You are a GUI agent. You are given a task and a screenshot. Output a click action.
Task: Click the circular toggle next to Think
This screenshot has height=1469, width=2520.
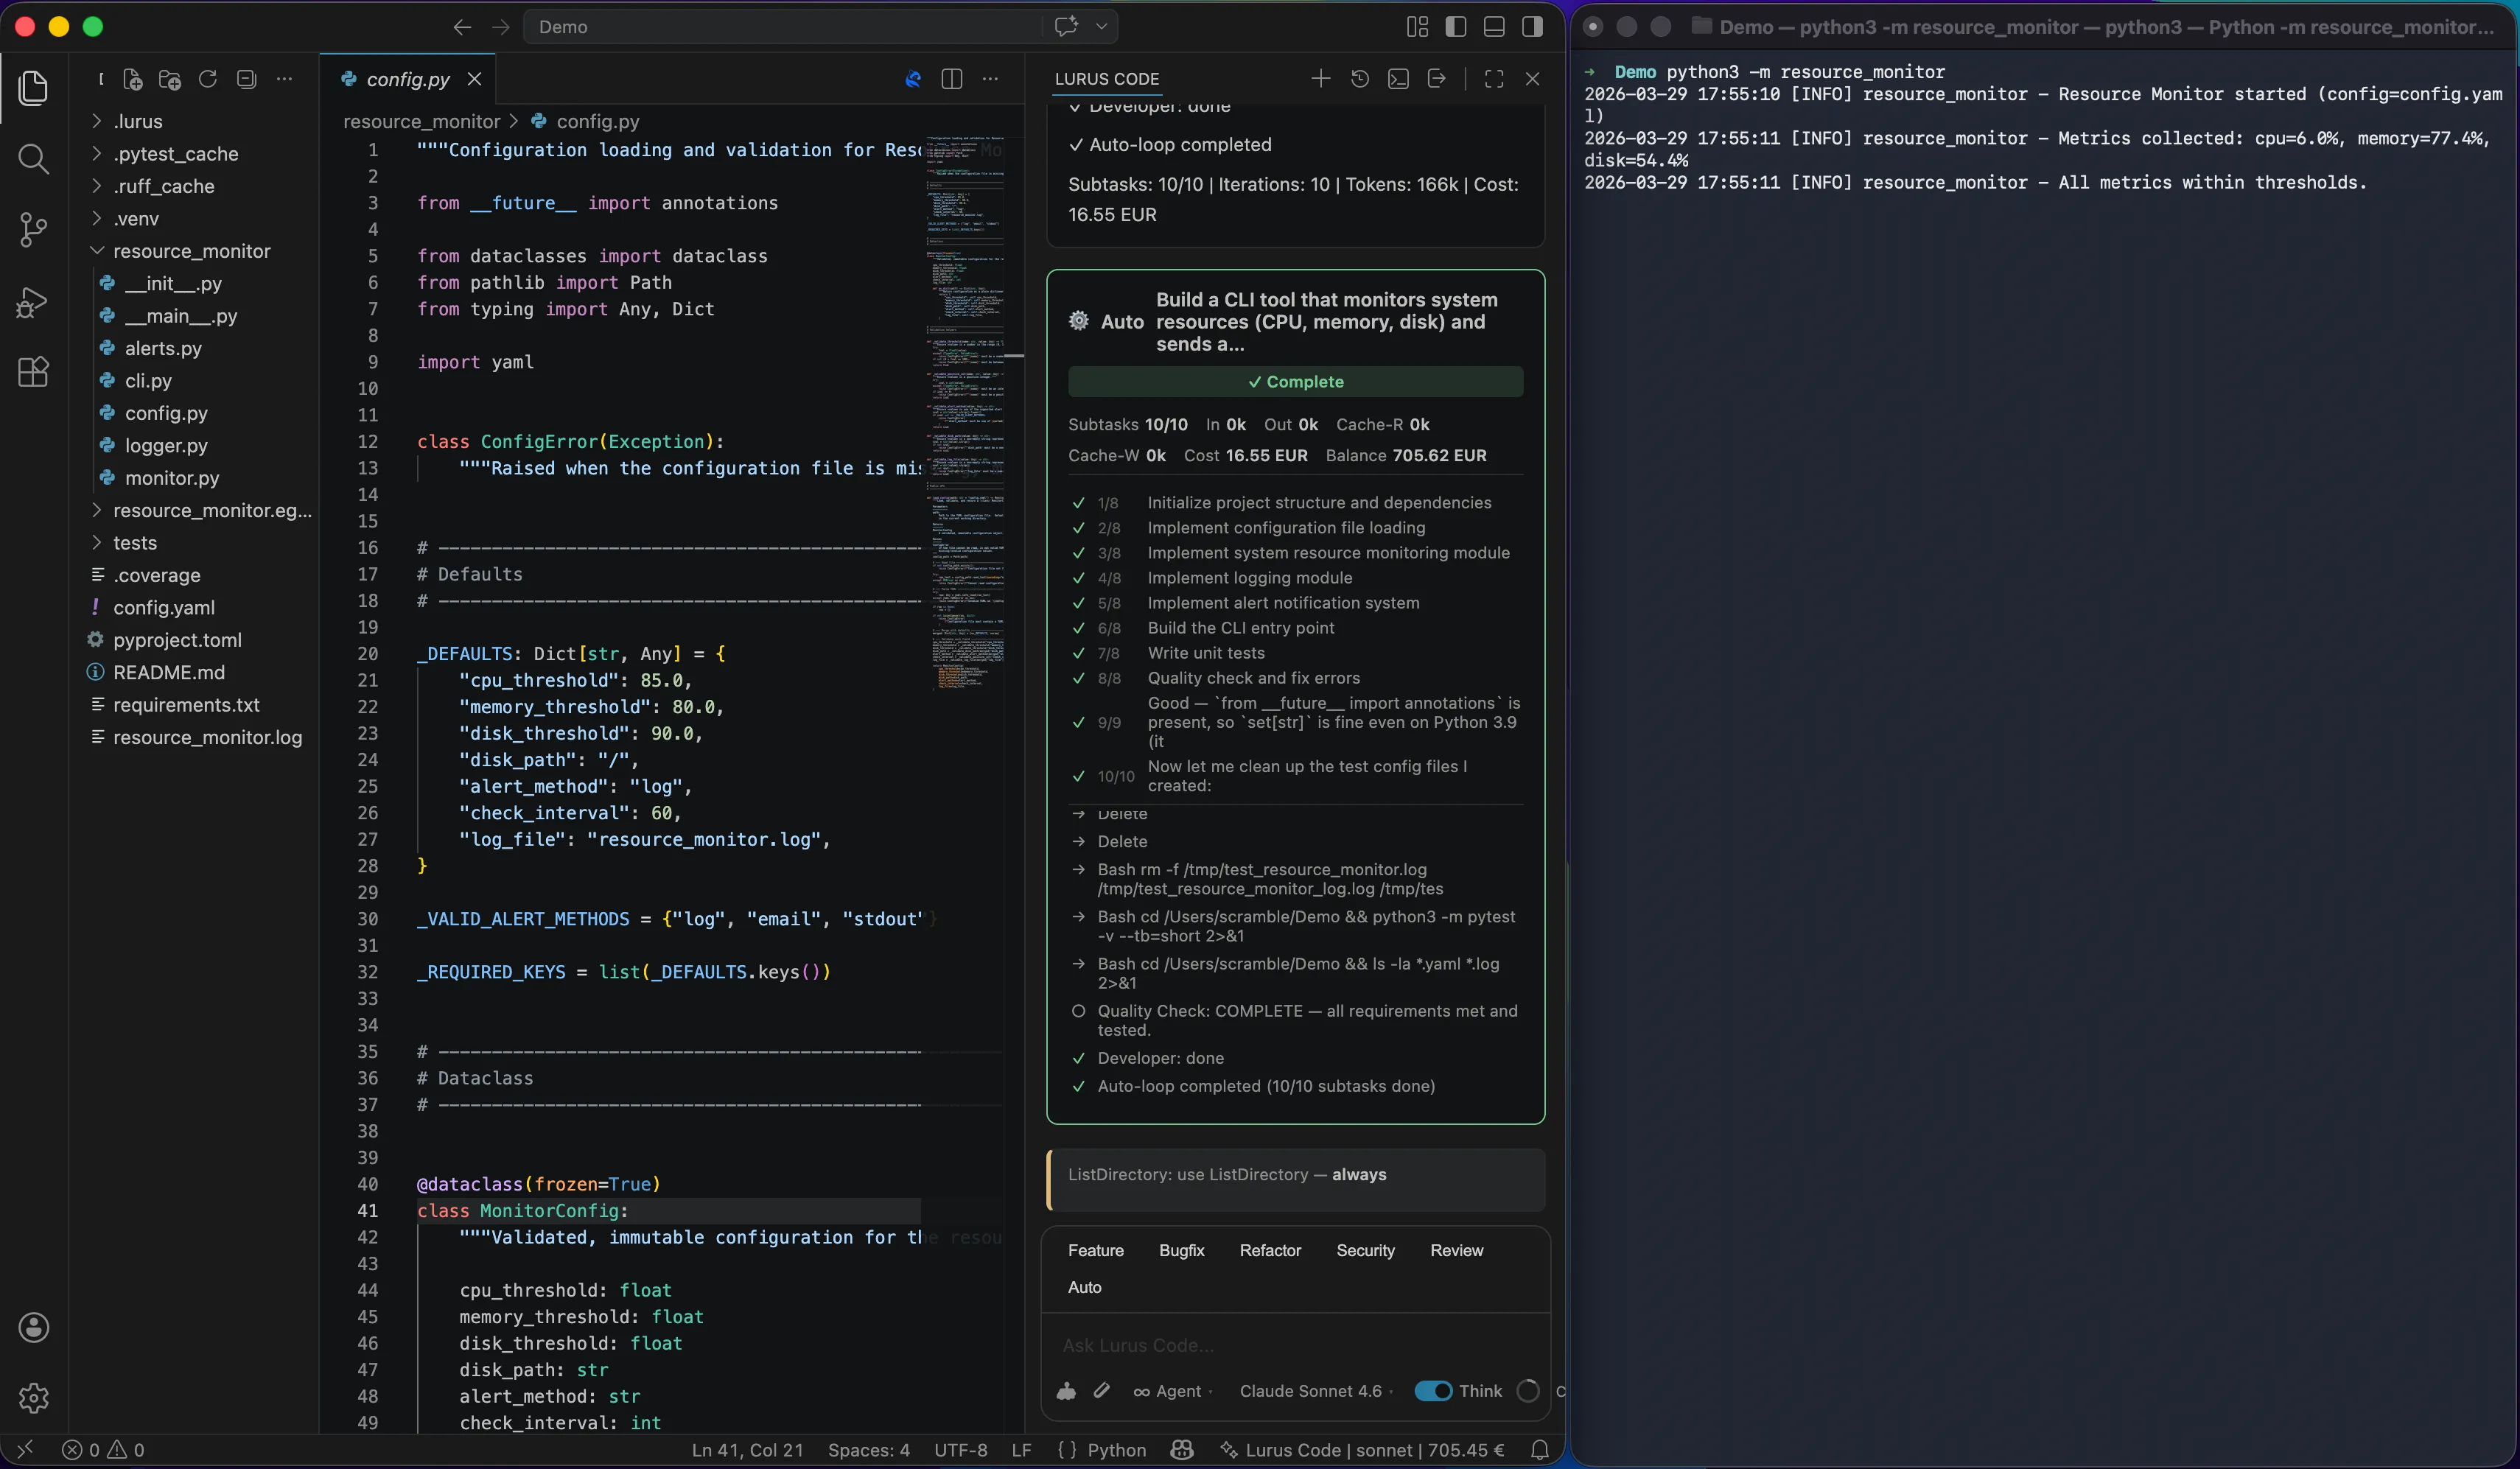pos(1527,1391)
